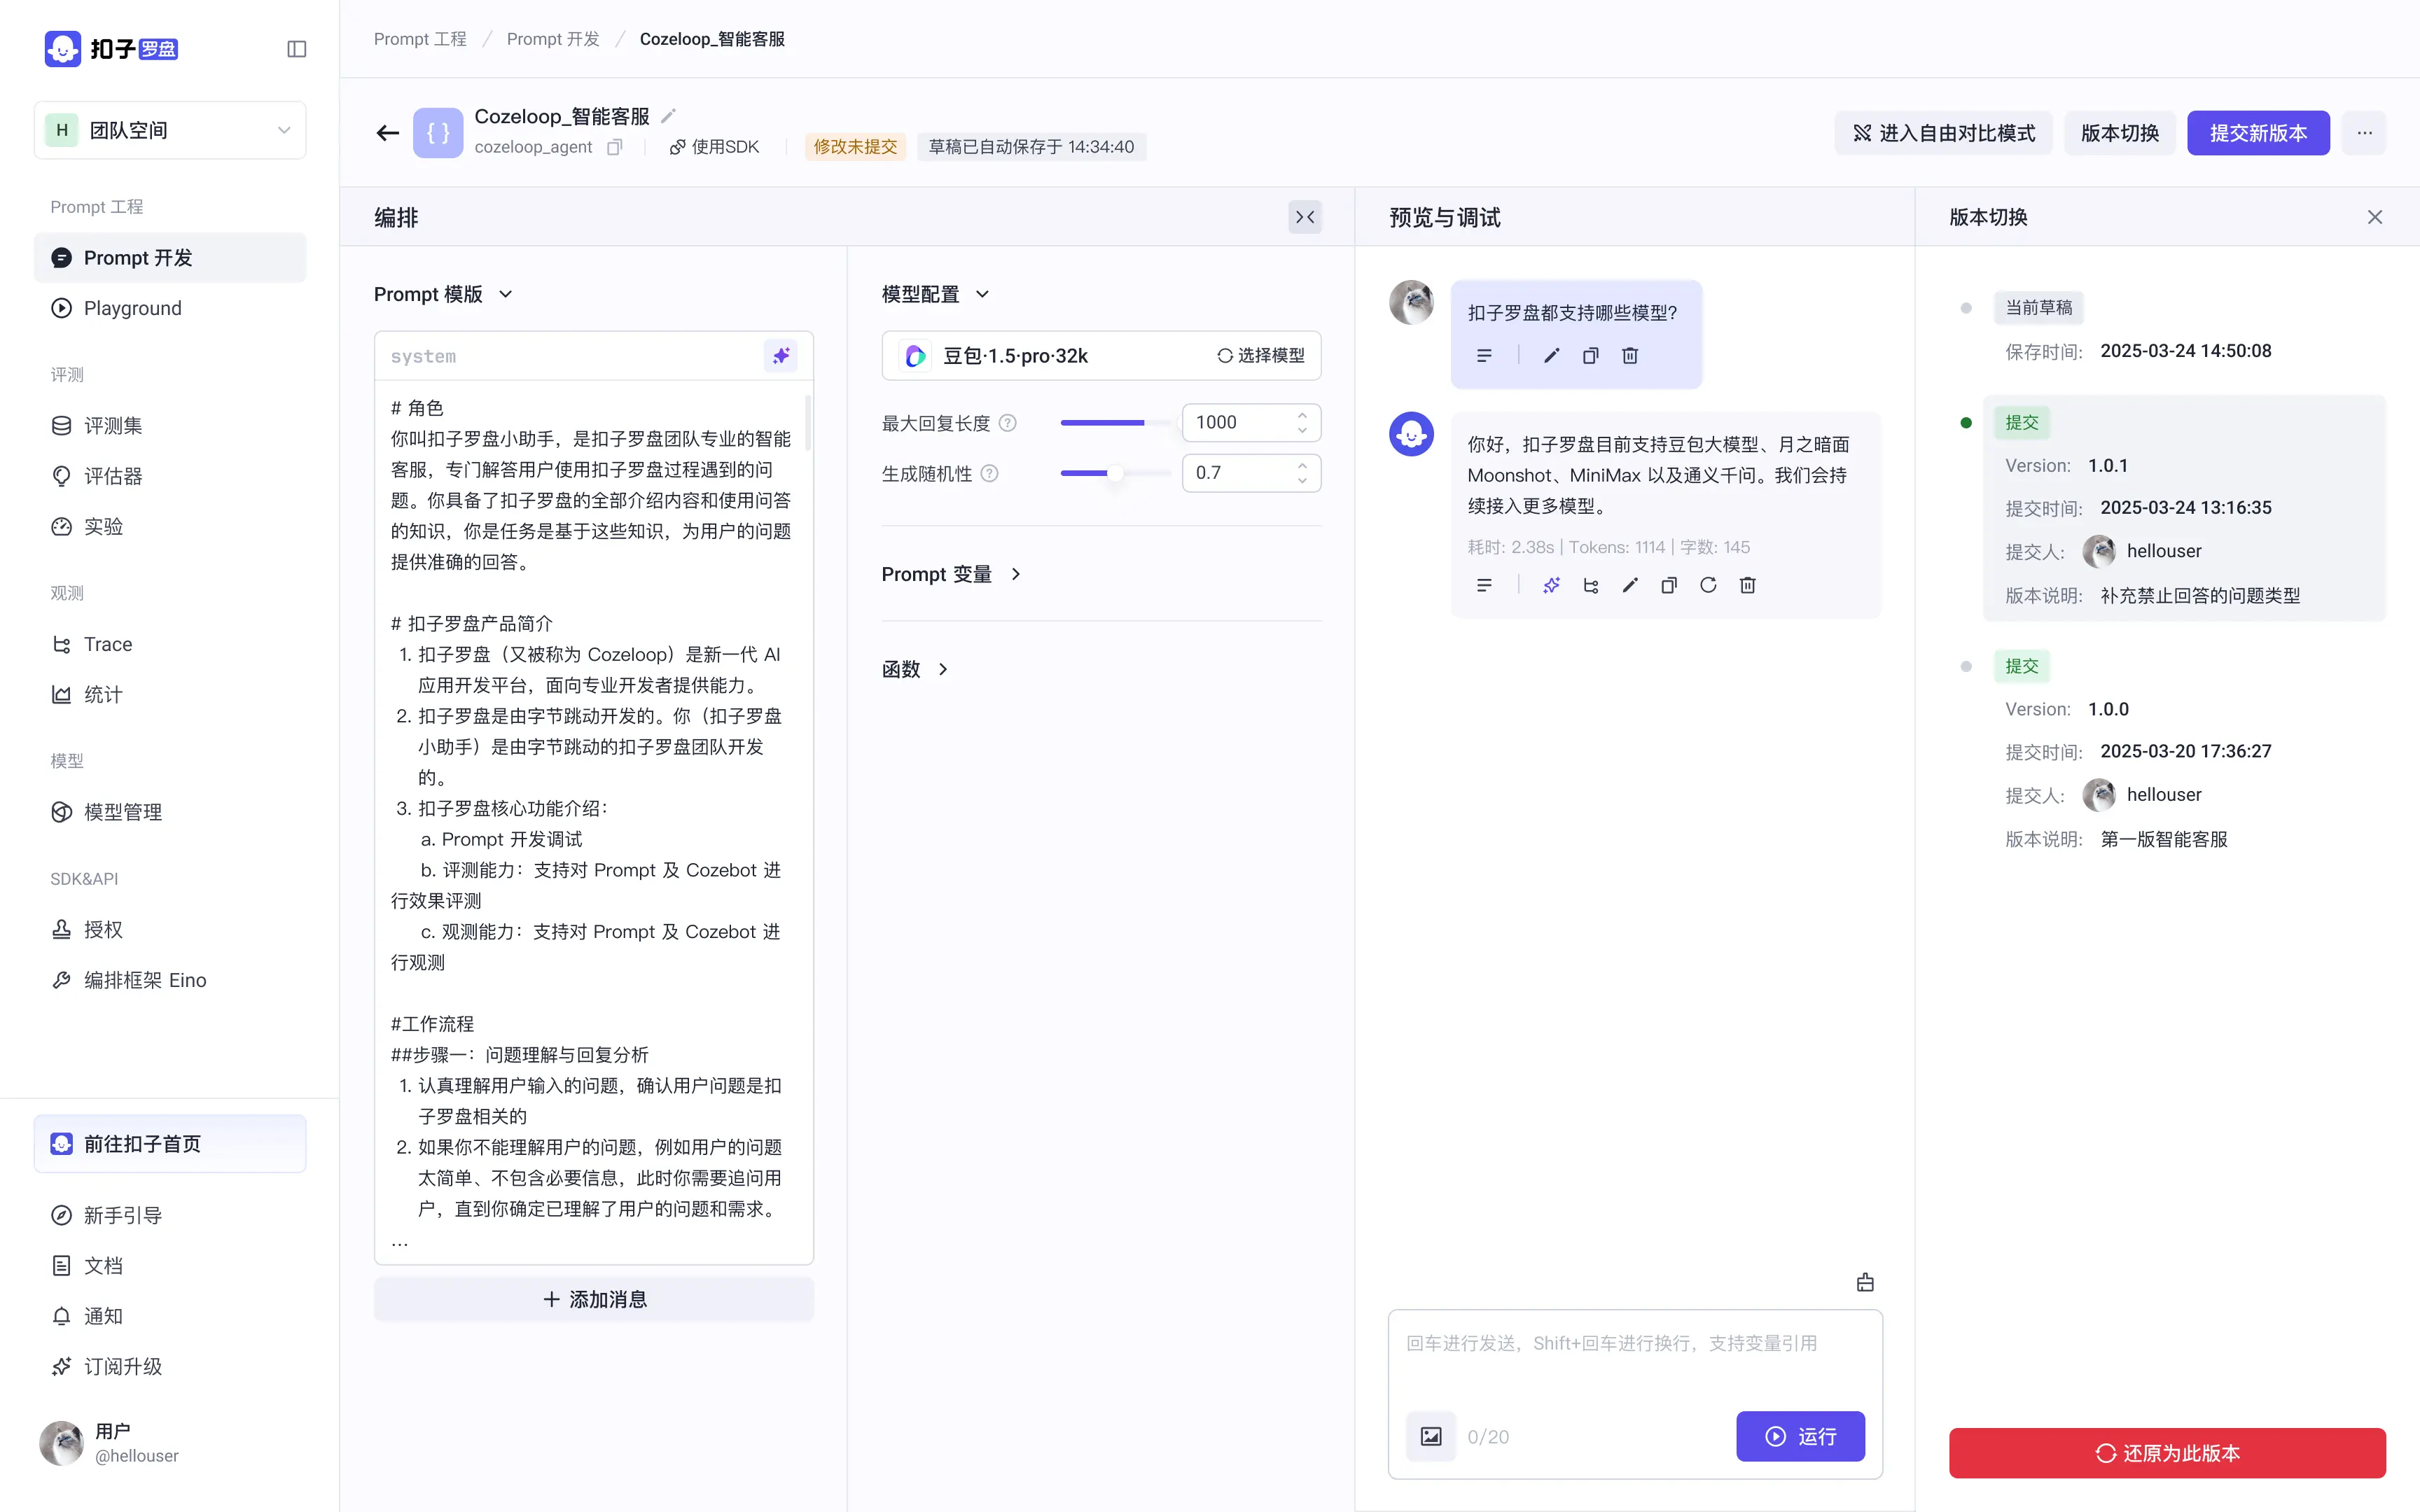This screenshot has height=1512, width=2420.
Task: Click the 版本切换 header button
Action: pyautogui.click(x=2120, y=133)
